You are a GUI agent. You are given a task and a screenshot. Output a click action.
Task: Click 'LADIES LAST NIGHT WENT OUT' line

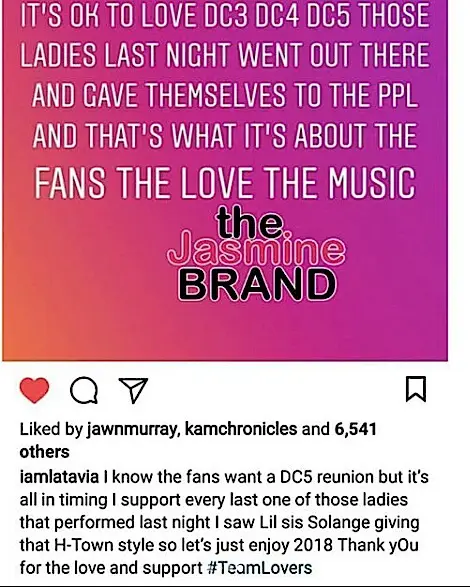point(225,55)
